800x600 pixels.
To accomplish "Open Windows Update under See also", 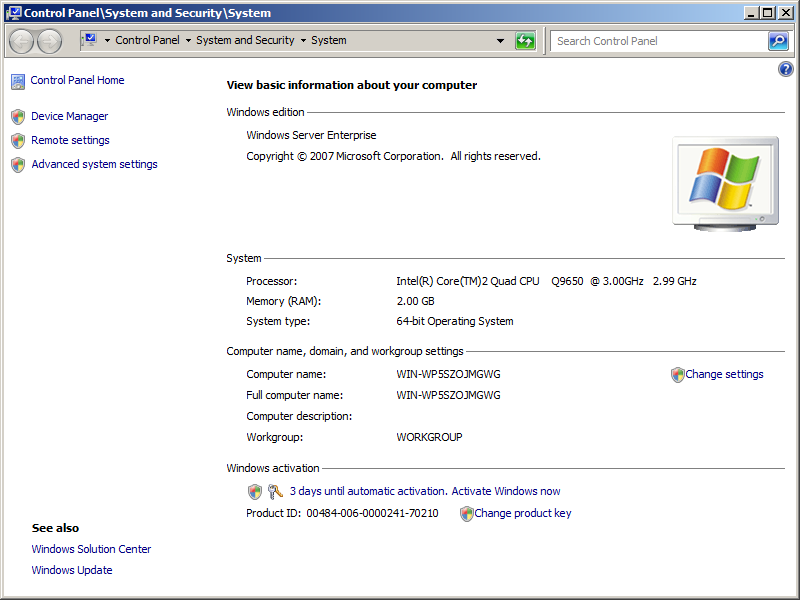I will [71, 569].
